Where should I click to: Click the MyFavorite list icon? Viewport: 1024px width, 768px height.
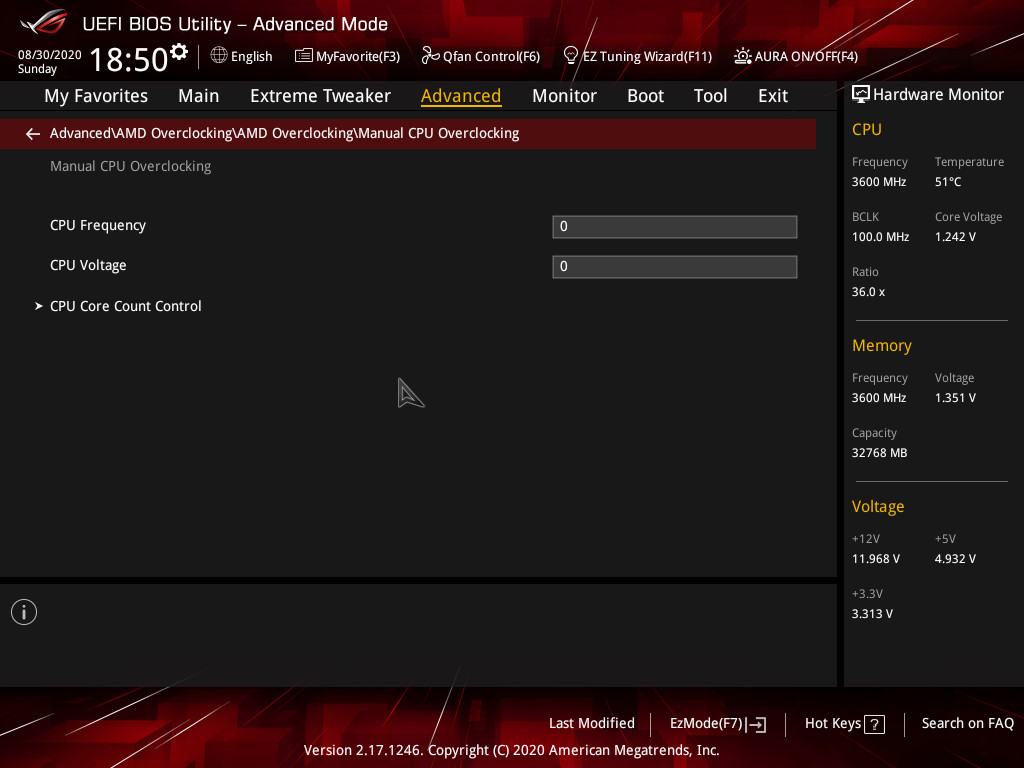[x=304, y=56]
